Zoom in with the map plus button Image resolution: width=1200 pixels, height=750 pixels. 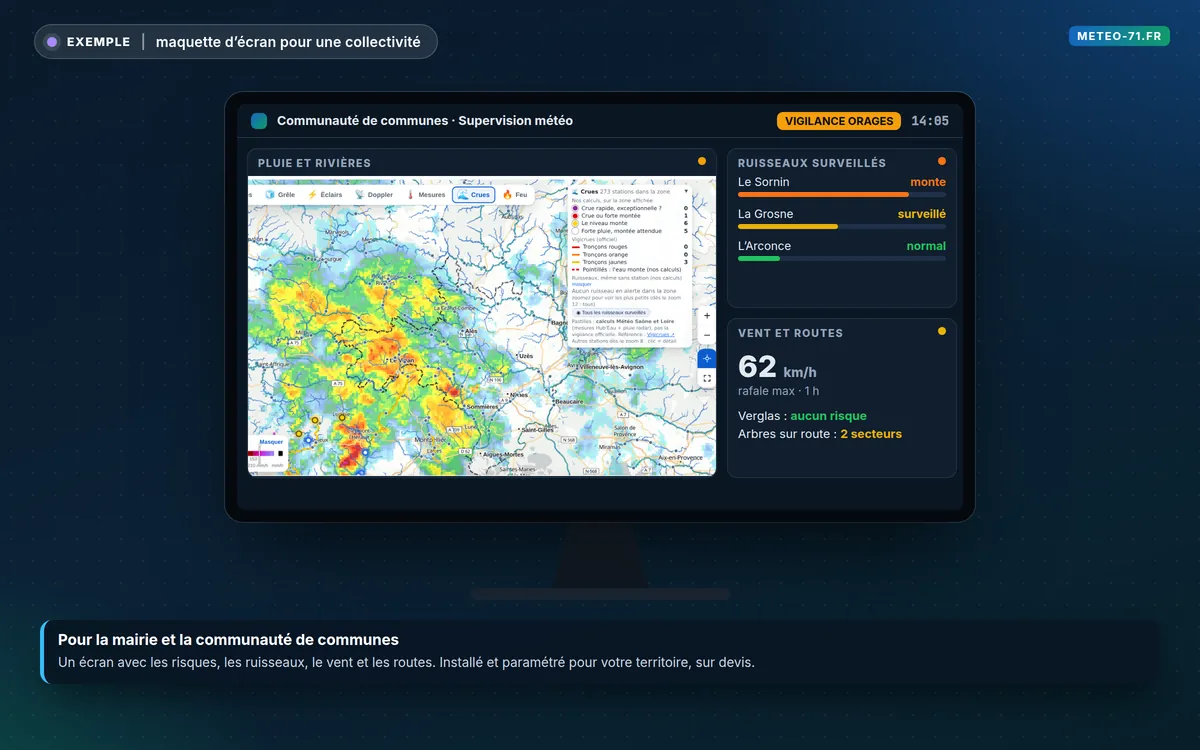707,316
